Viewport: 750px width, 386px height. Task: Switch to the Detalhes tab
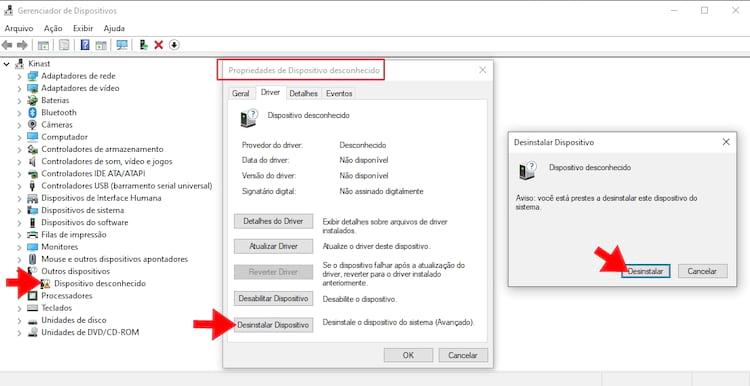pos(303,94)
